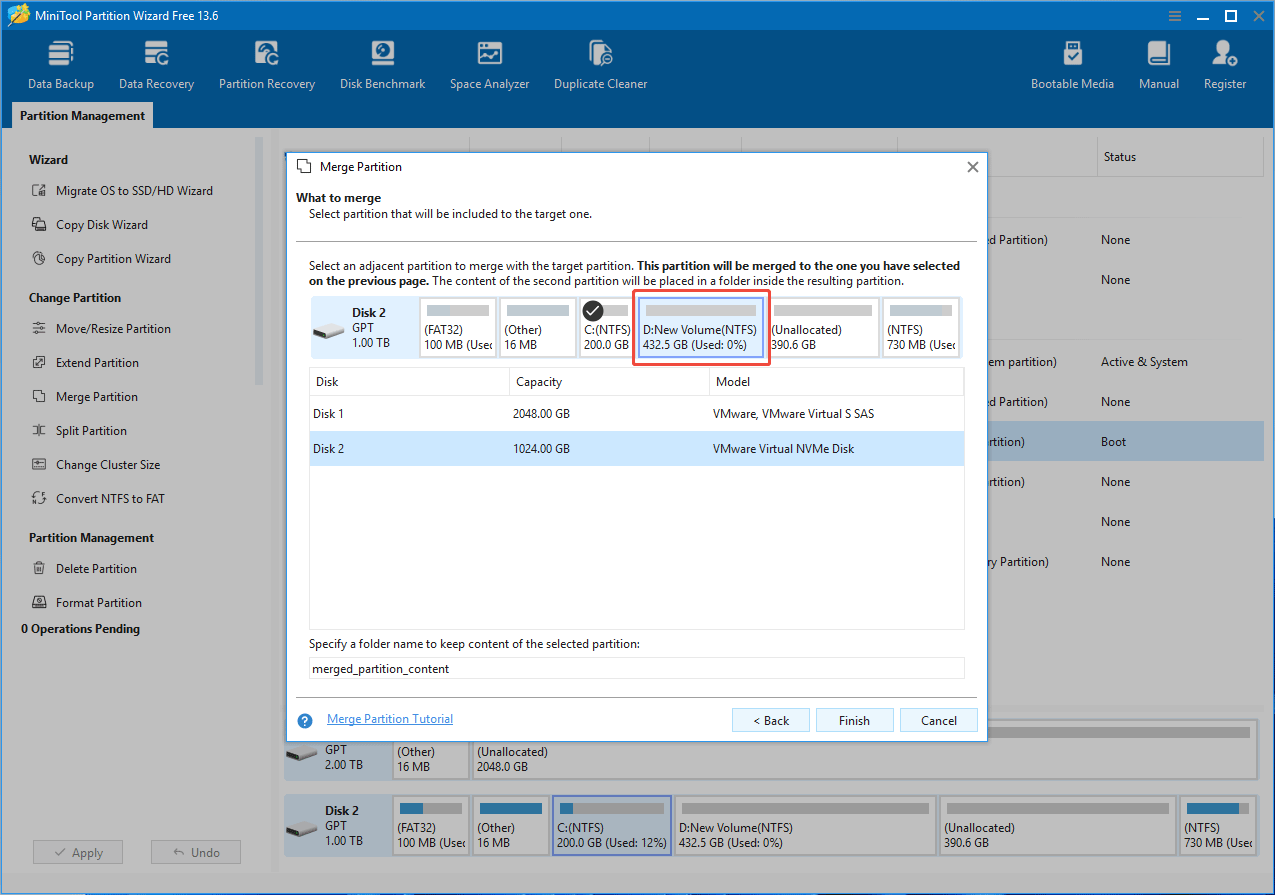1275x895 pixels.
Task: Select 2048.0 GB Unallocated in disk map
Action: (x=863, y=750)
